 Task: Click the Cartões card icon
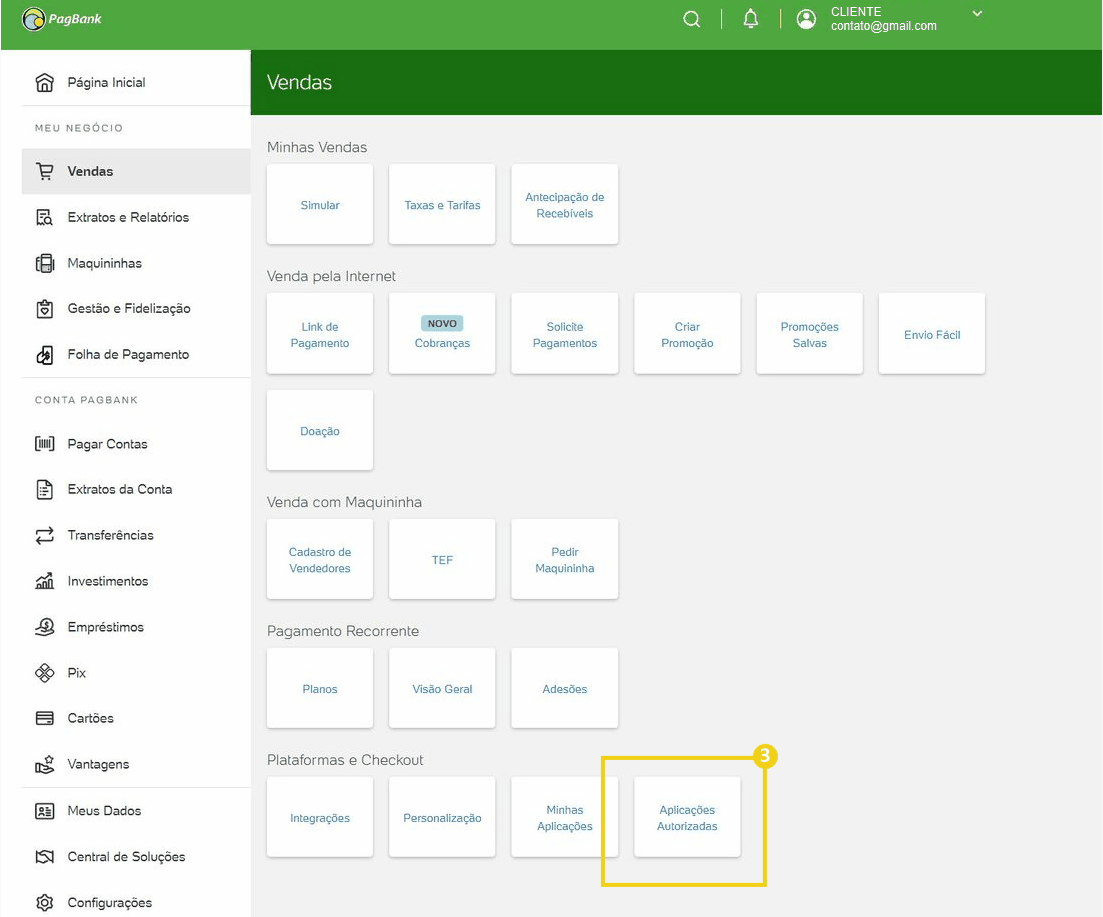click(44, 718)
